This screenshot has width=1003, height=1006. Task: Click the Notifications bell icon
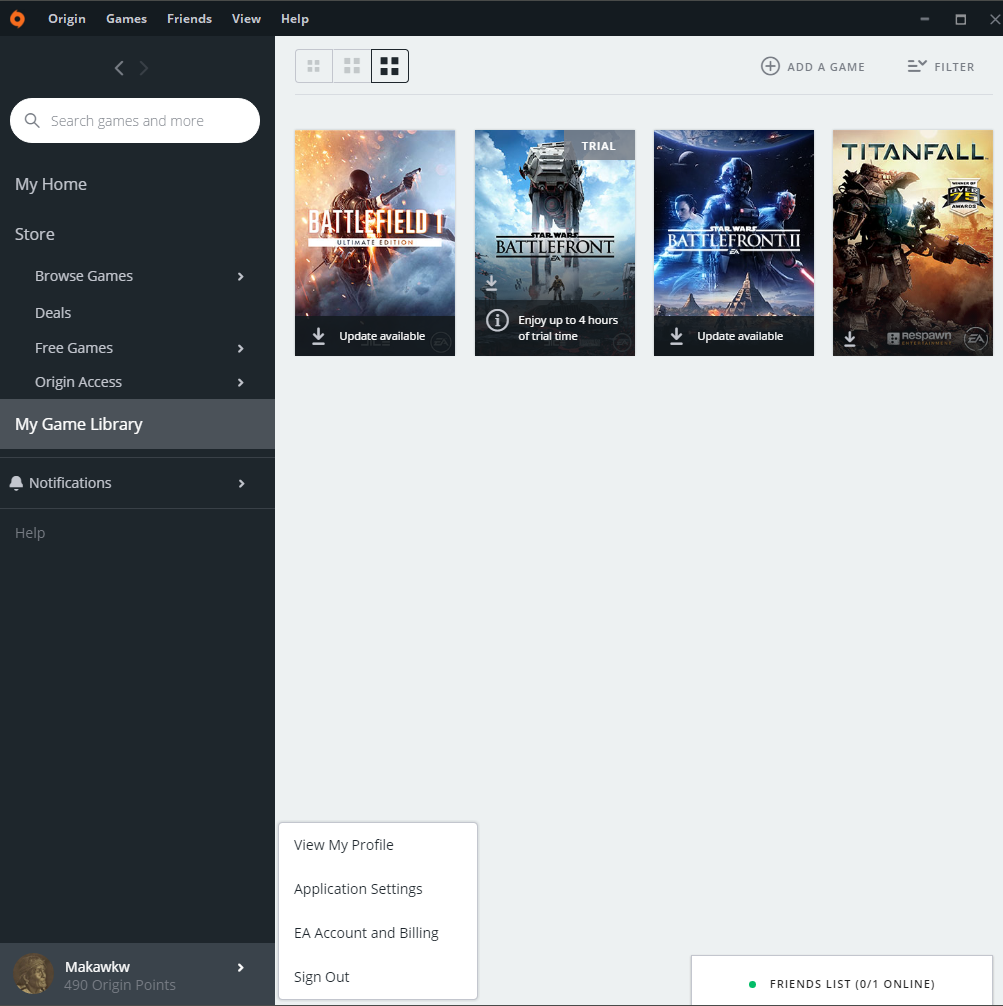click(x=16, y=483)
